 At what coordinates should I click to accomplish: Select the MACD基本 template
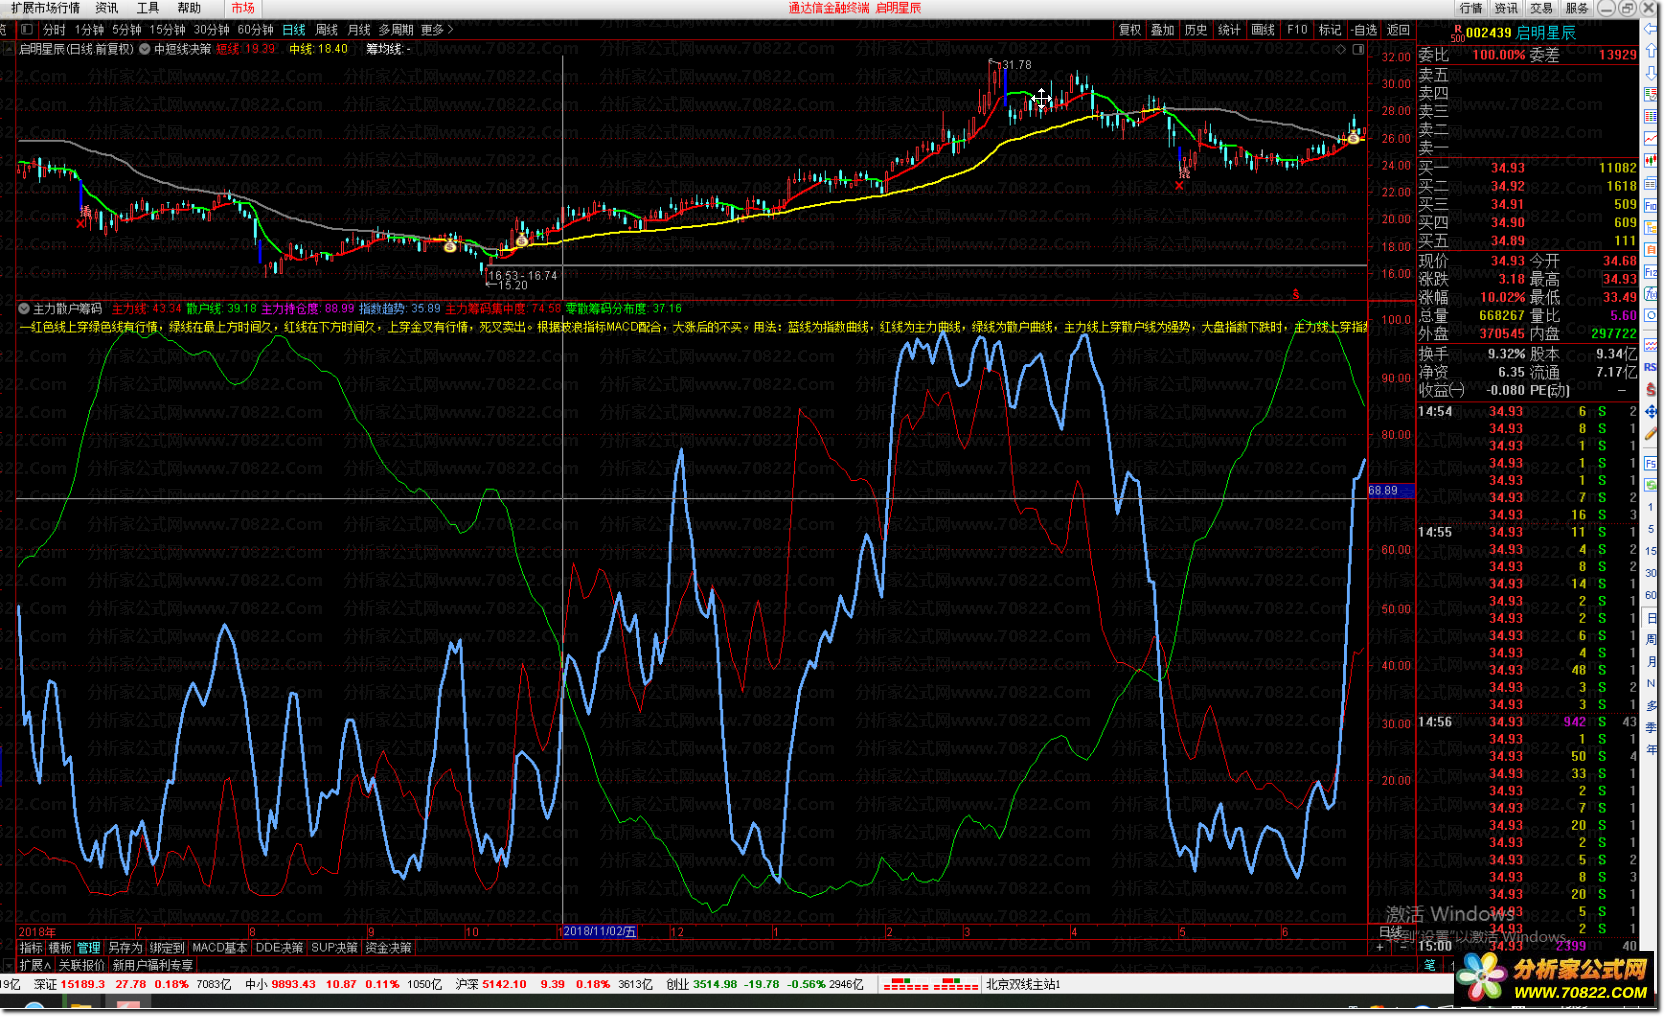coord(220,948)
